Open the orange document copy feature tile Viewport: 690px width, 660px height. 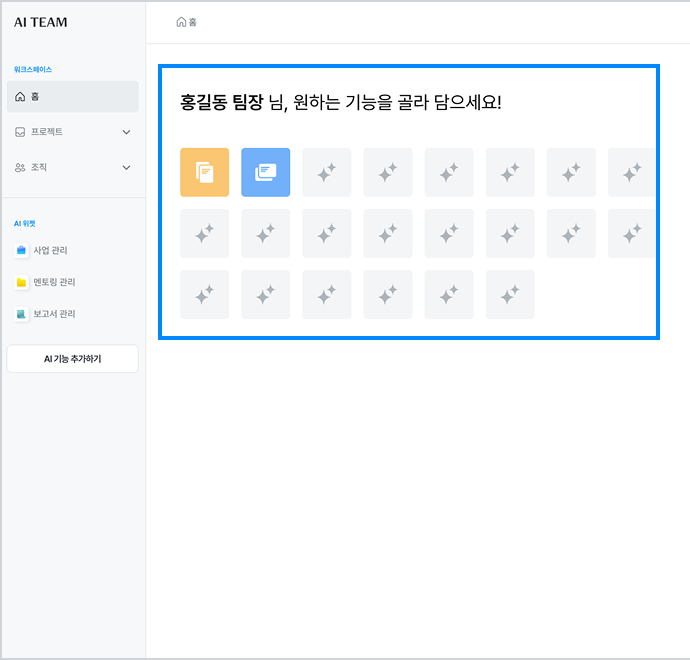coord(204,172)
